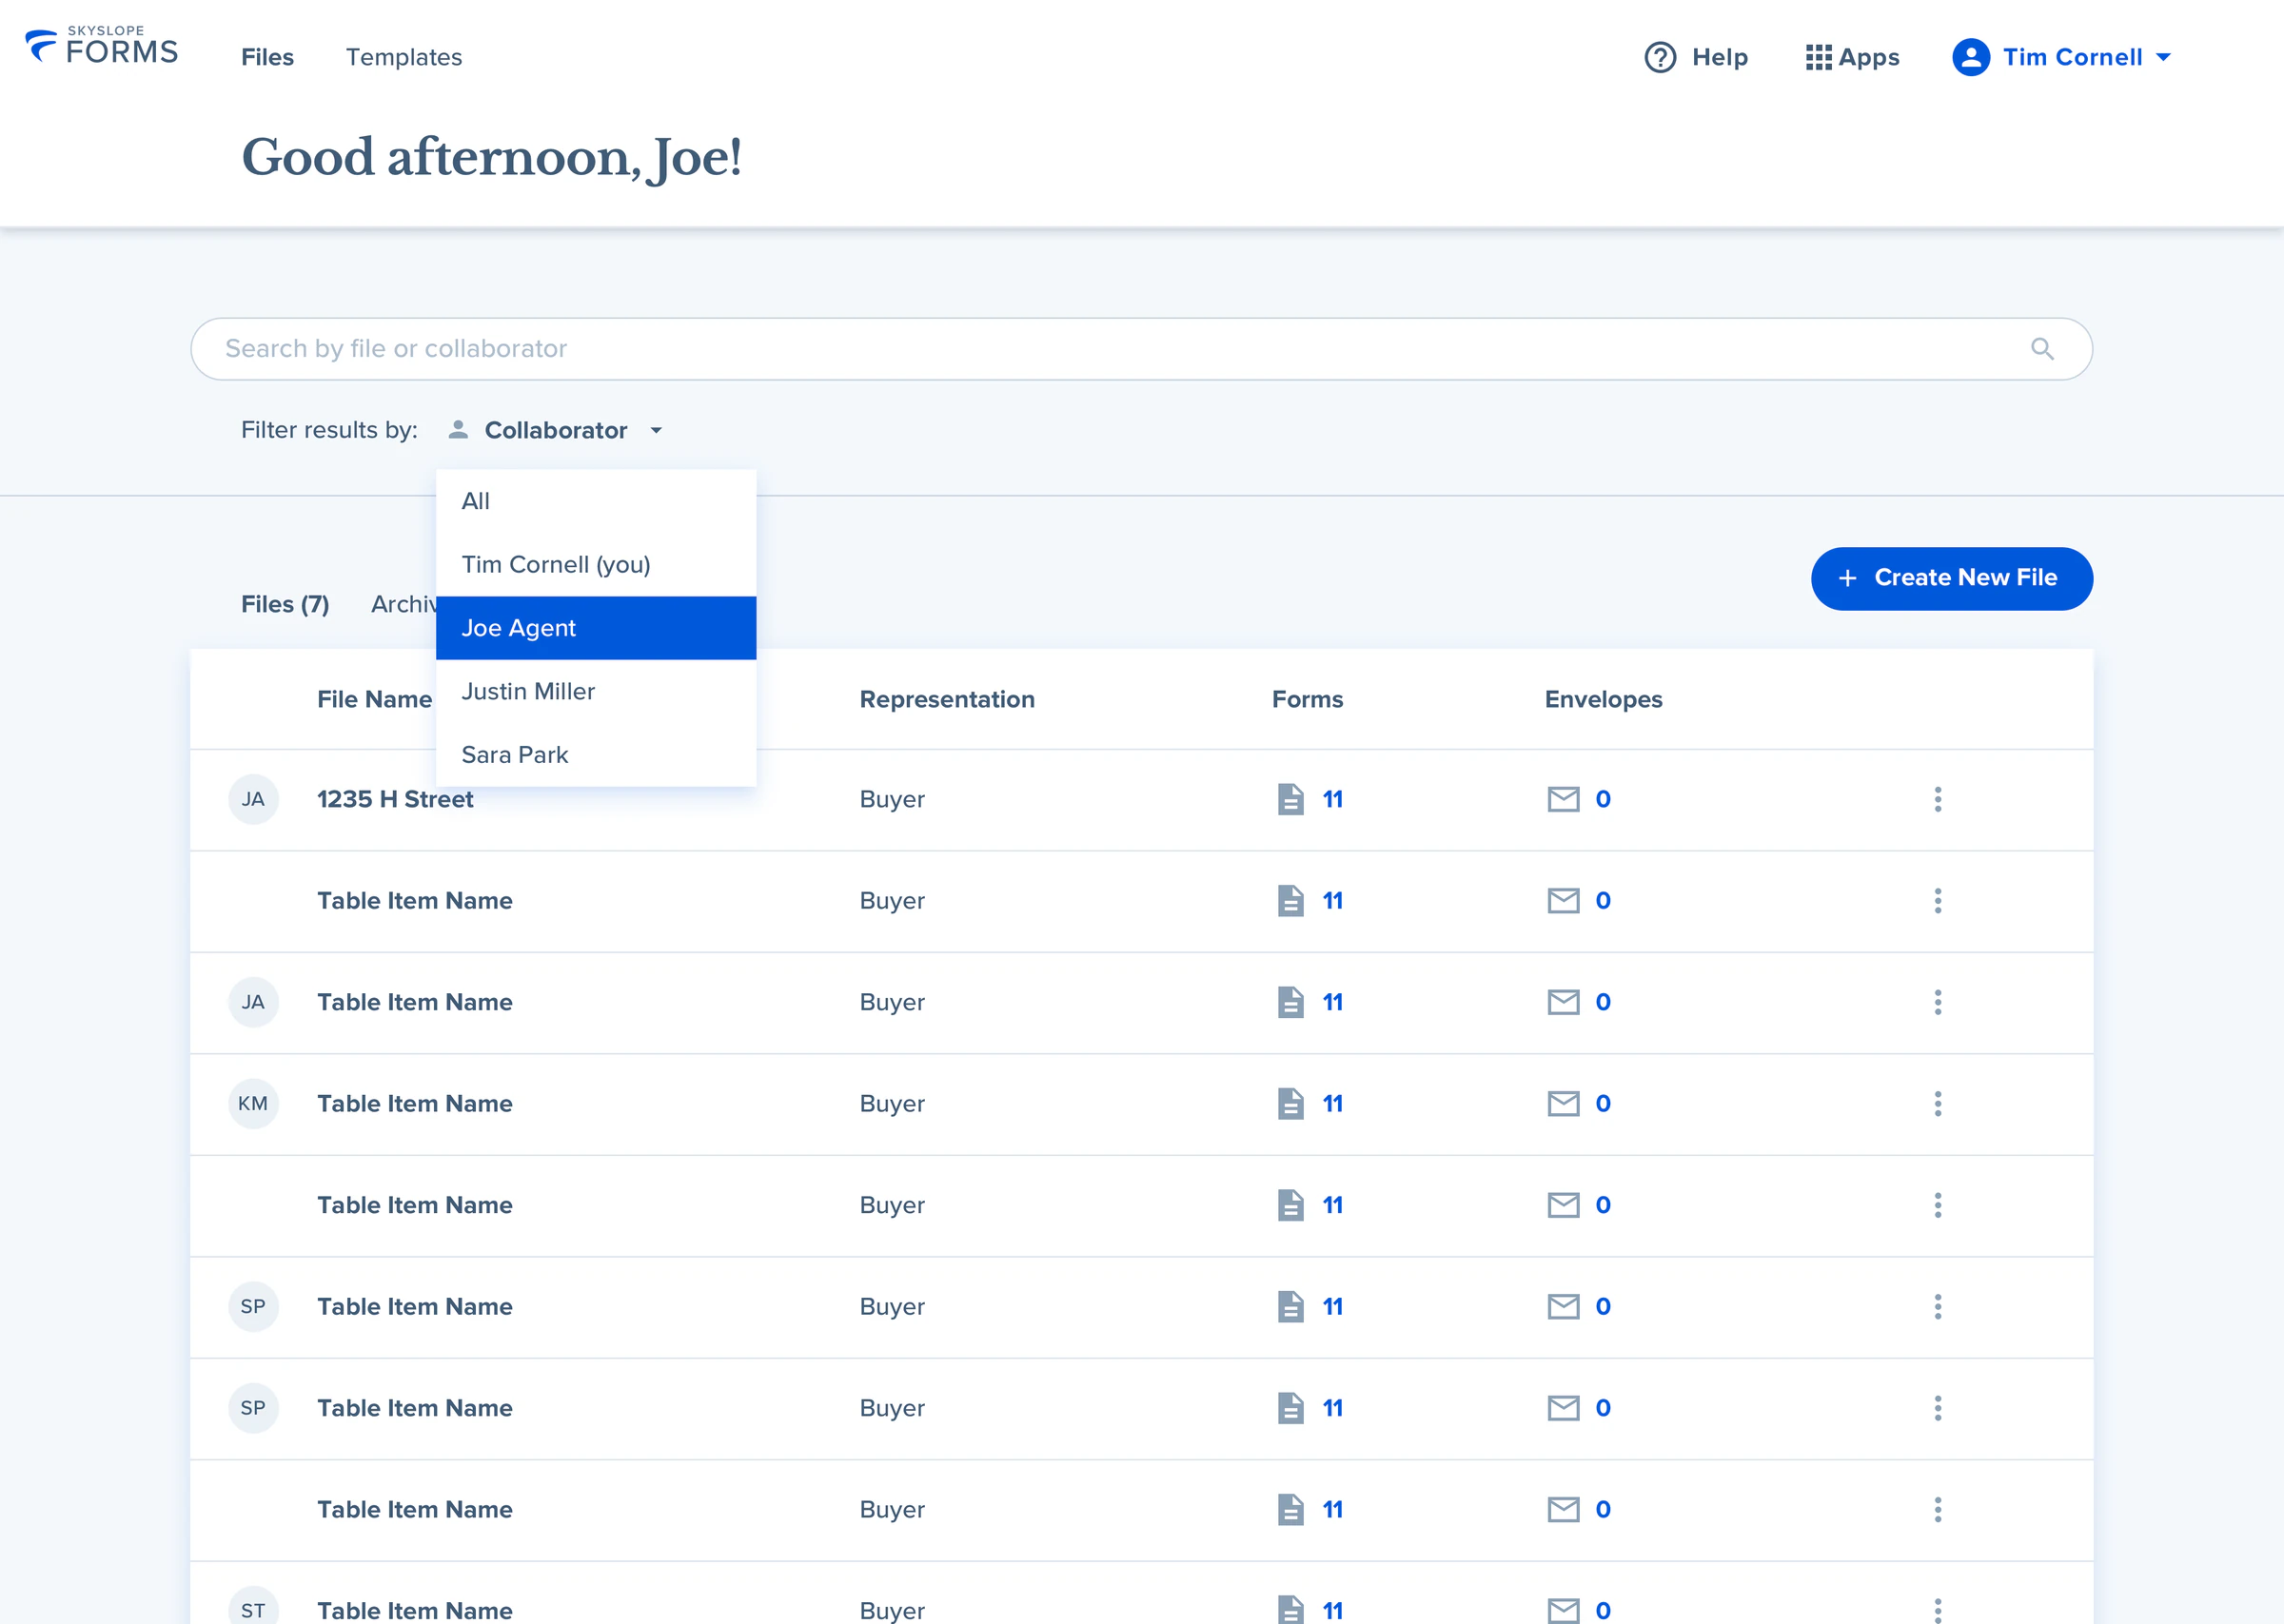Open the Apps grid icon
Image resolution: width=2284 pixels, height=1624 pixels.
click(1818, 57)
